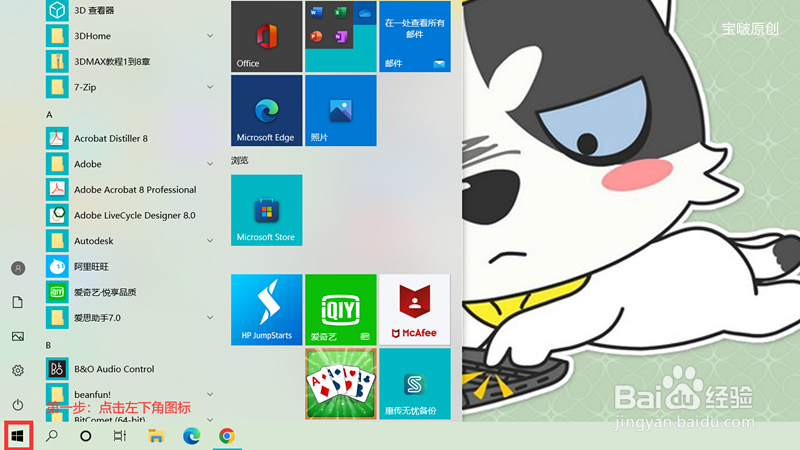The width and height of the screenshot is (800, 450).
Task: Open the beanfun! folder entry
Action: click(130, 394)
